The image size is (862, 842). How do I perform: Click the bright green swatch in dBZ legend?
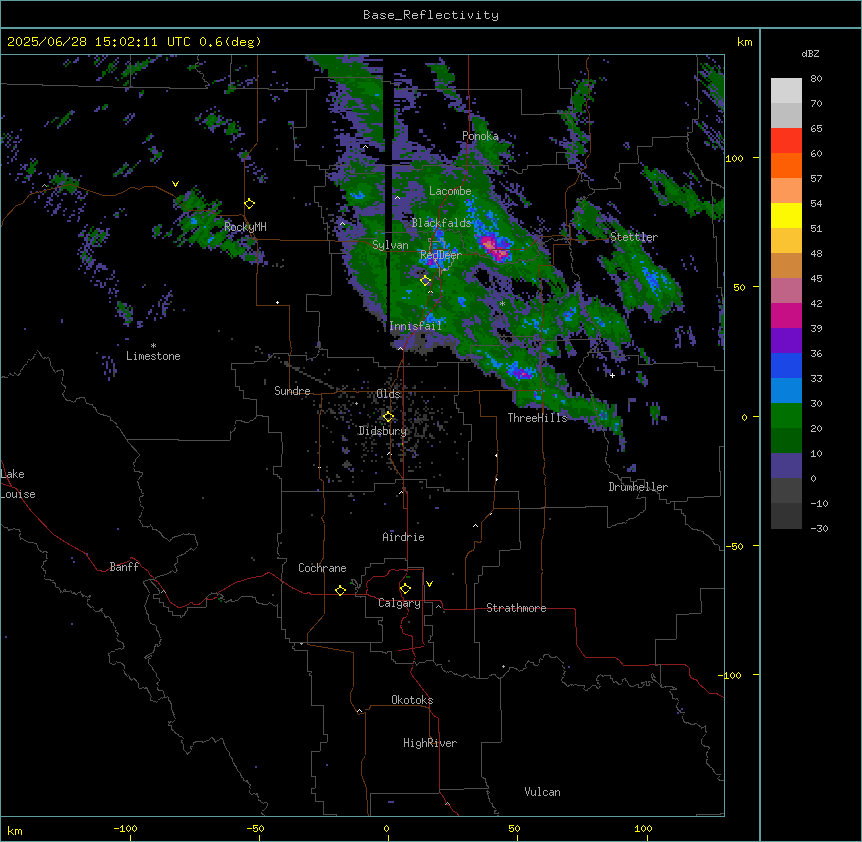786,416
